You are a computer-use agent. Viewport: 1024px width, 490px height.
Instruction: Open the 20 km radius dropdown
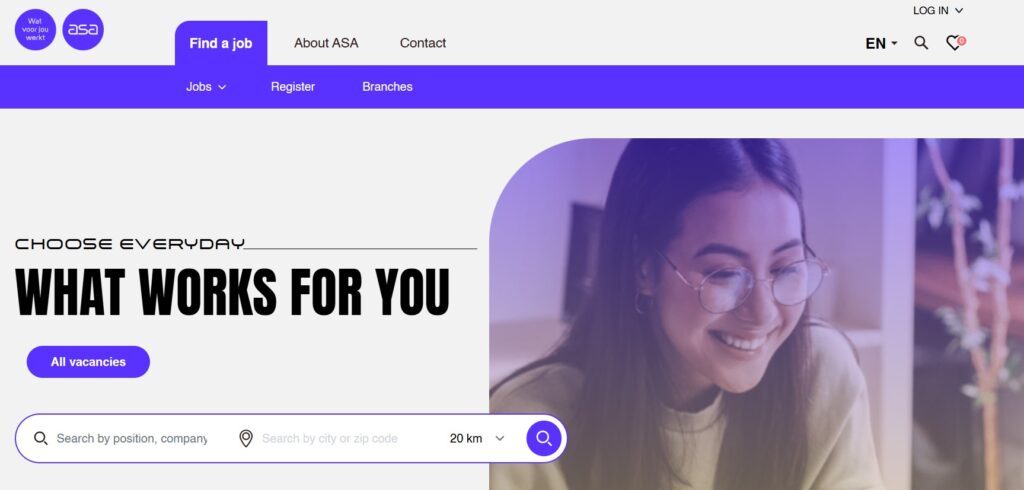point(477,438)
